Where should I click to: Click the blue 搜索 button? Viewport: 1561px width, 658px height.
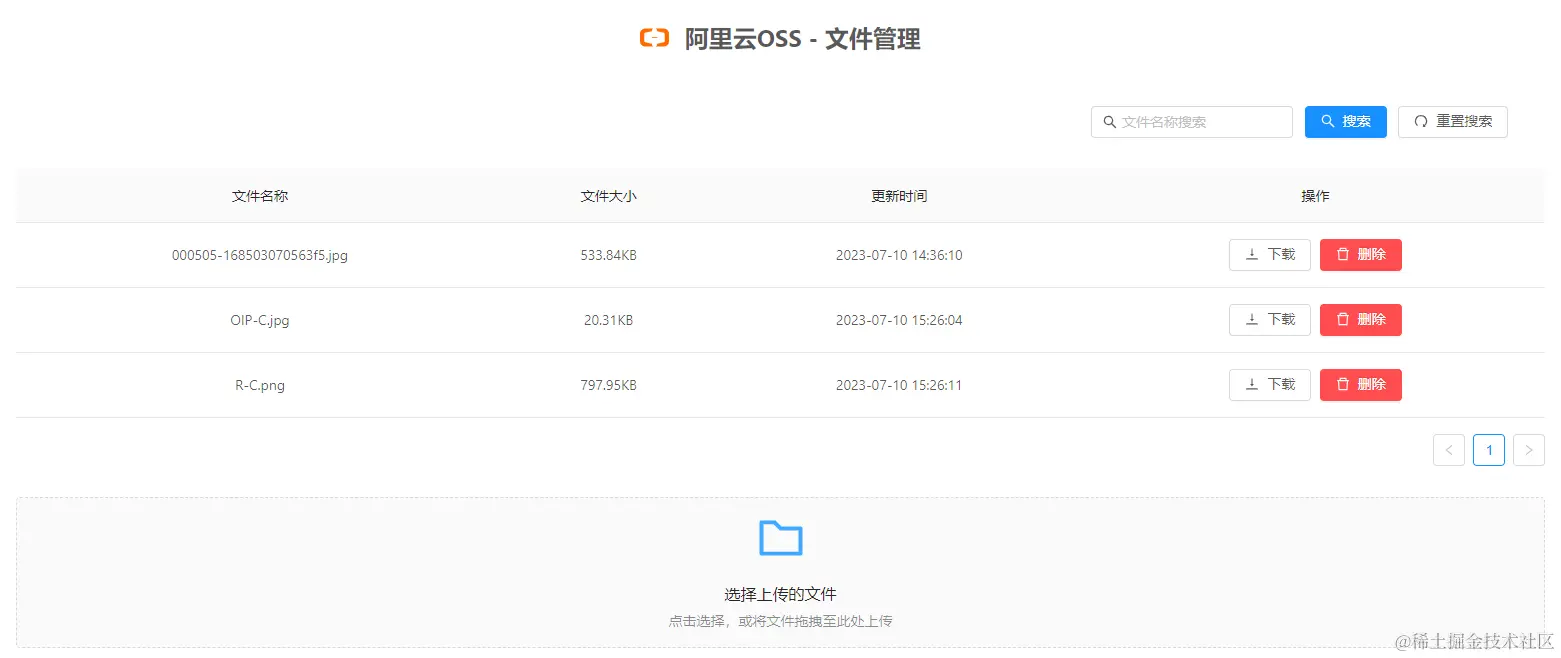(1345, 122)
